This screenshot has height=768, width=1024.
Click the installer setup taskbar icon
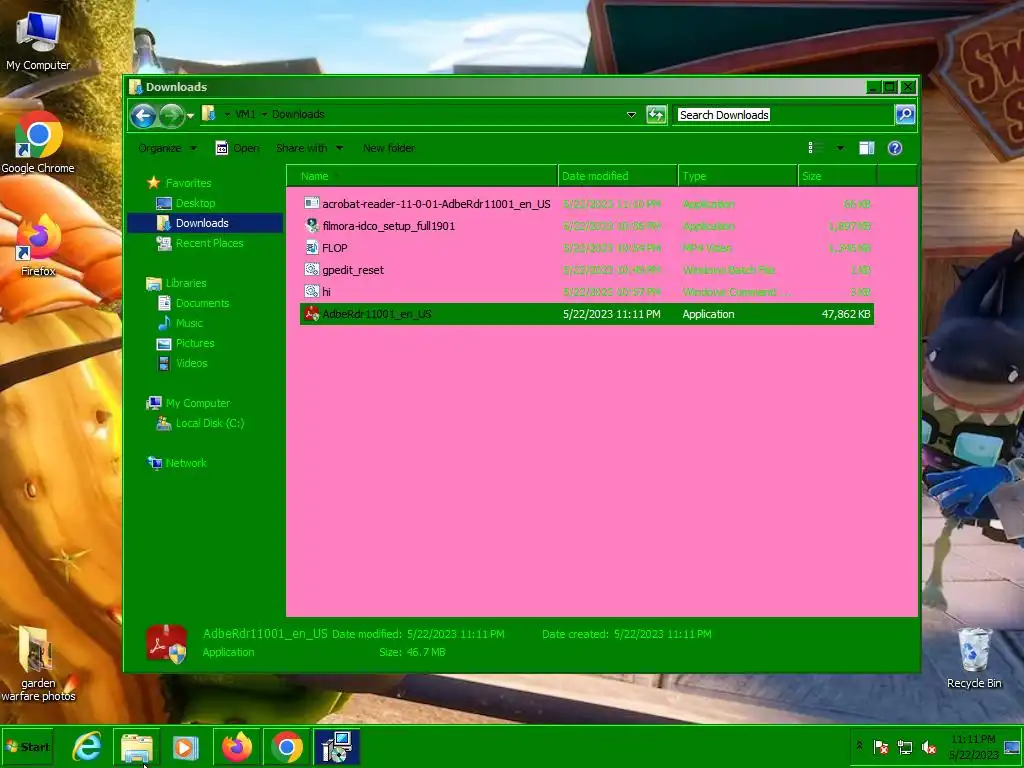337,747
